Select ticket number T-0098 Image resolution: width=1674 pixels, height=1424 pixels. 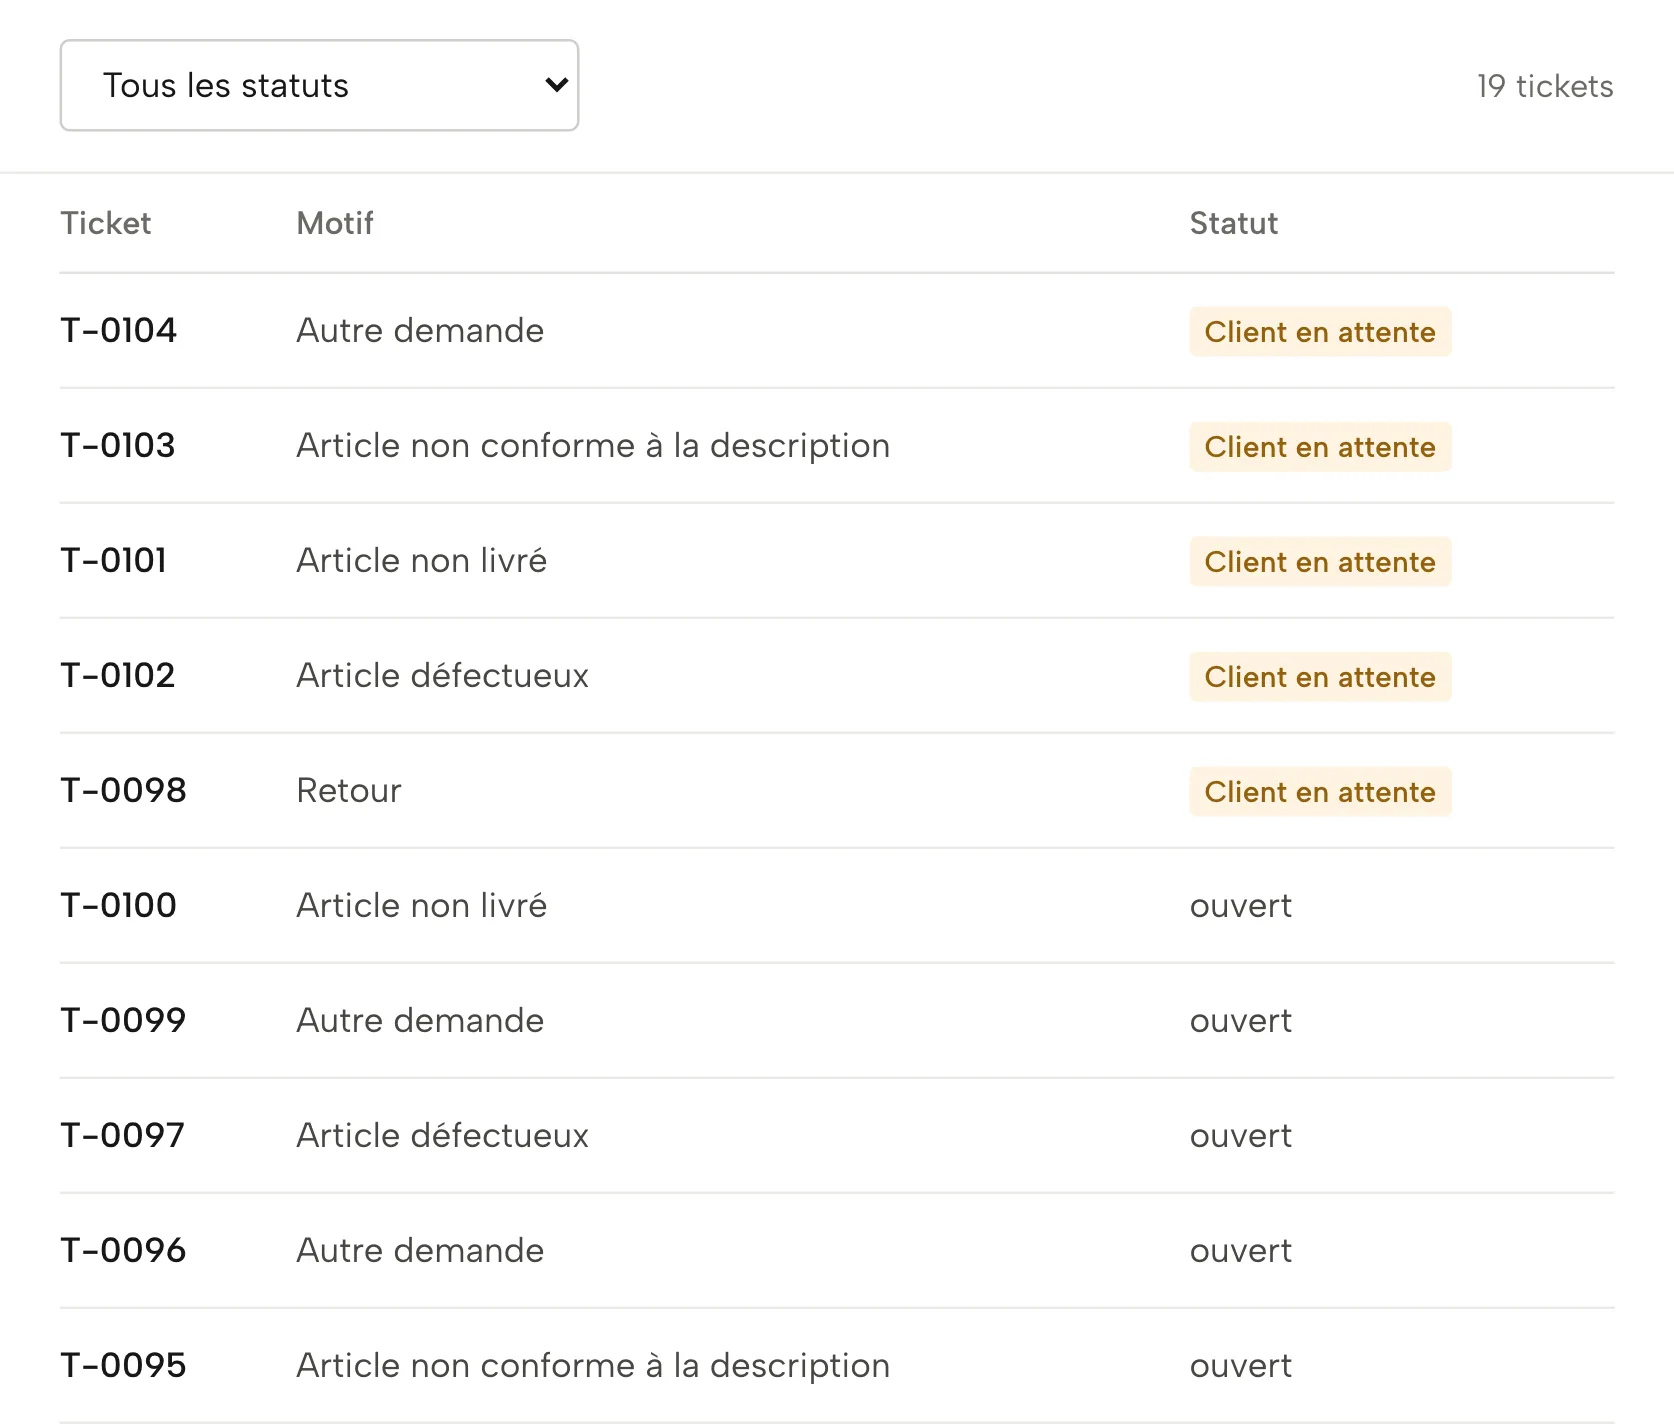[x=124, y=790]
